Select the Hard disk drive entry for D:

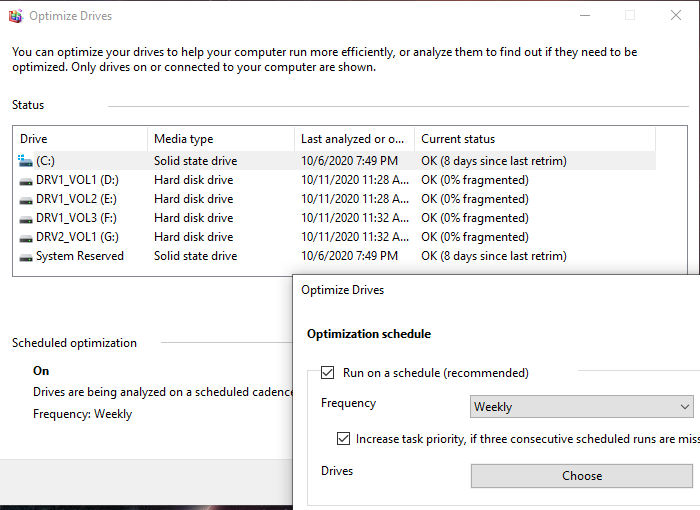pos(194,180)
